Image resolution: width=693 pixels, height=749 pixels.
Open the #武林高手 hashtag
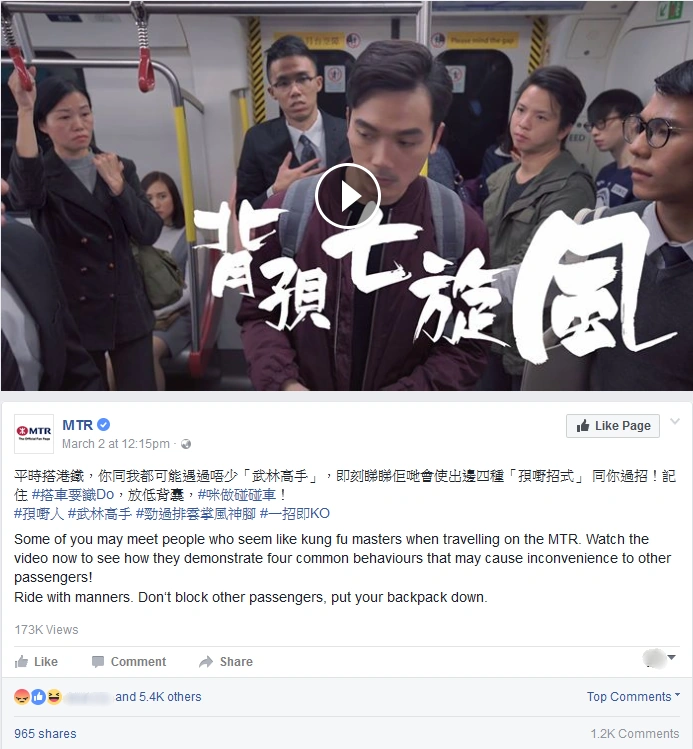pyautogui.click(x=99, y=514)
